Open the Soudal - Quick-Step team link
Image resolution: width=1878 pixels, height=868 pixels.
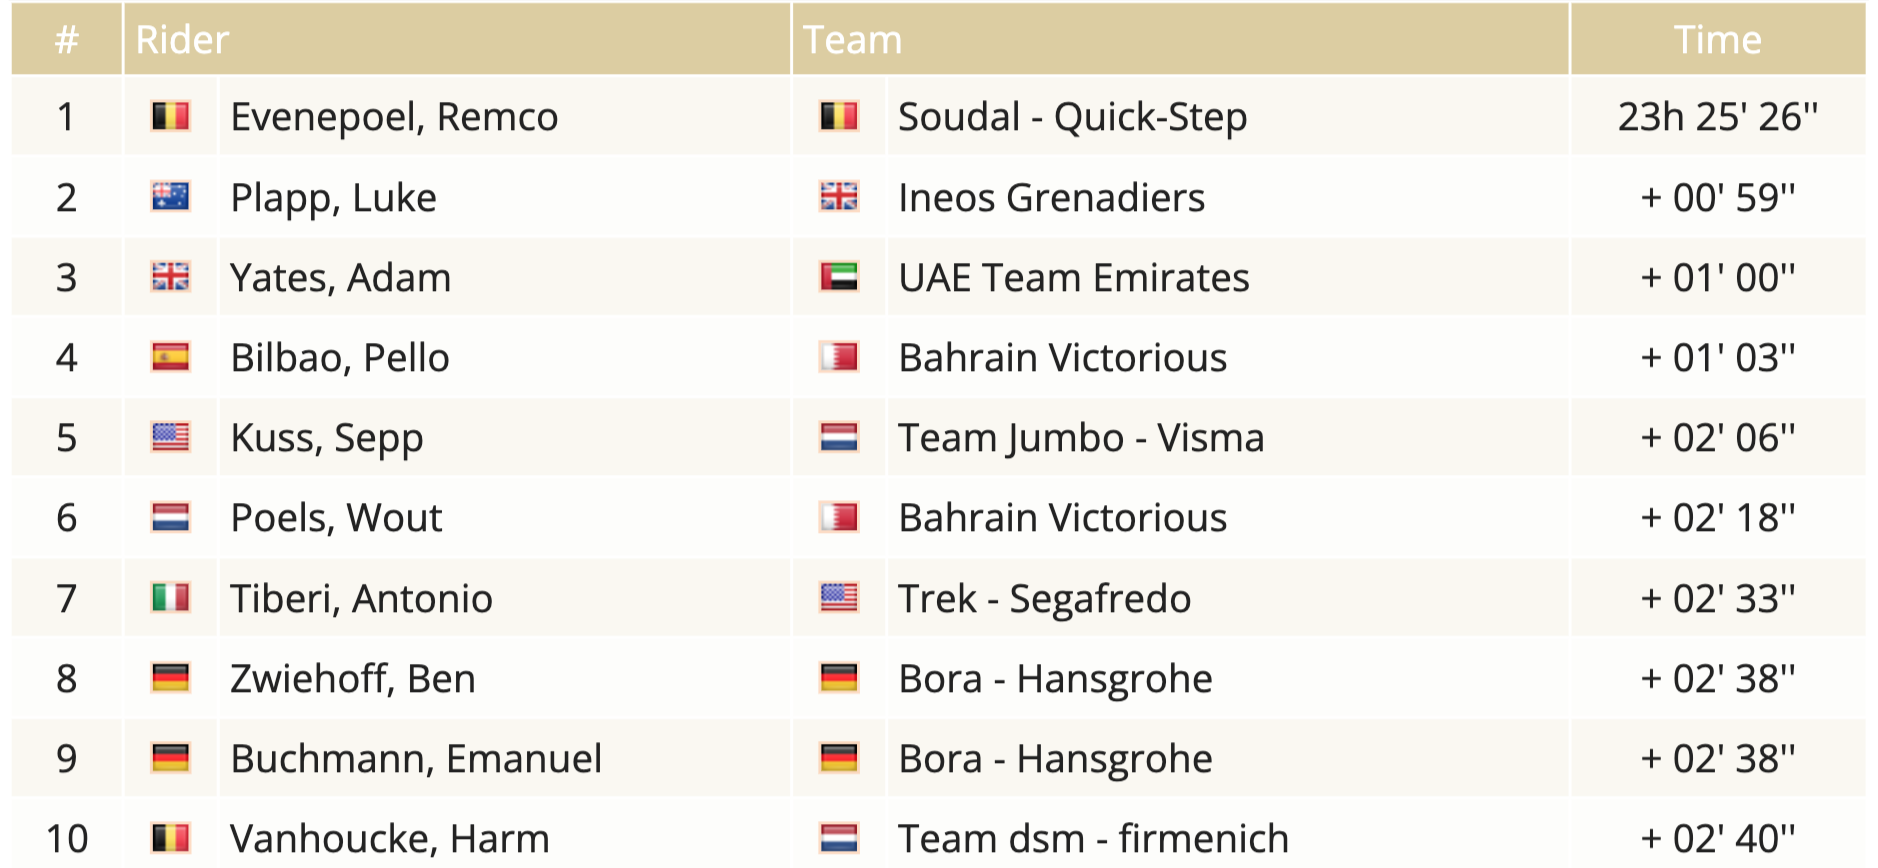coord(1072,117)
